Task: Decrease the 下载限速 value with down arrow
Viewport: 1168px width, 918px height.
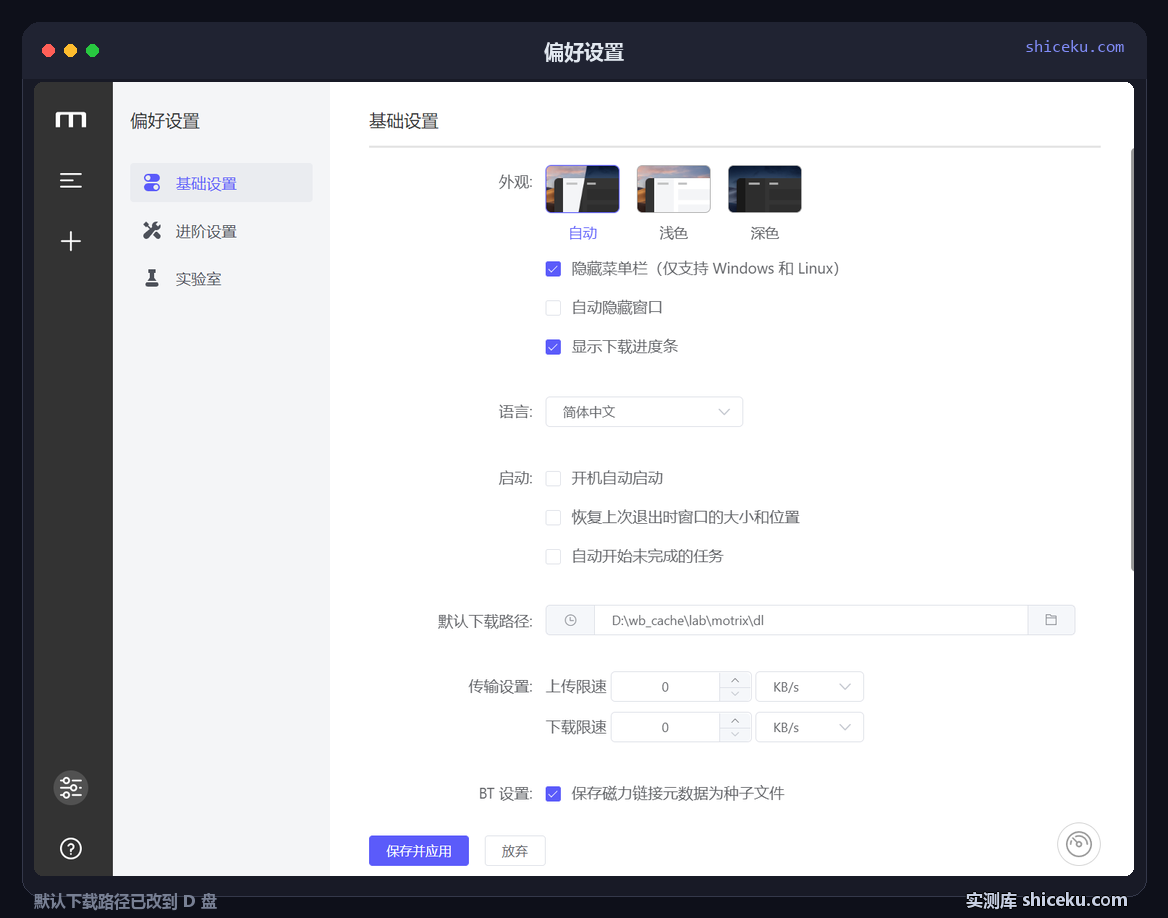Action: pyautogui.click(x=735, y=735)
